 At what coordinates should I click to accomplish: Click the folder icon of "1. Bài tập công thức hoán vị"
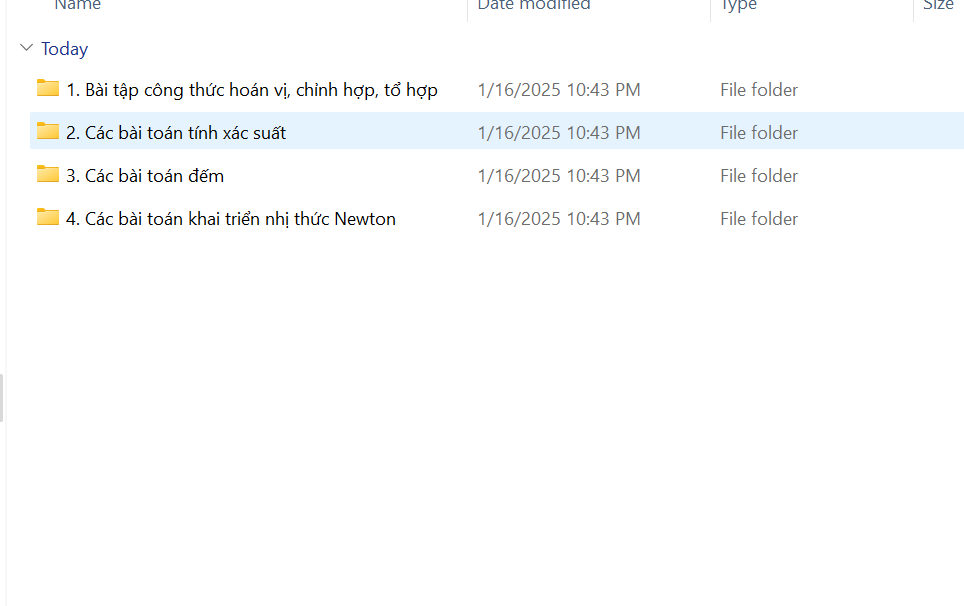(48, 88)
